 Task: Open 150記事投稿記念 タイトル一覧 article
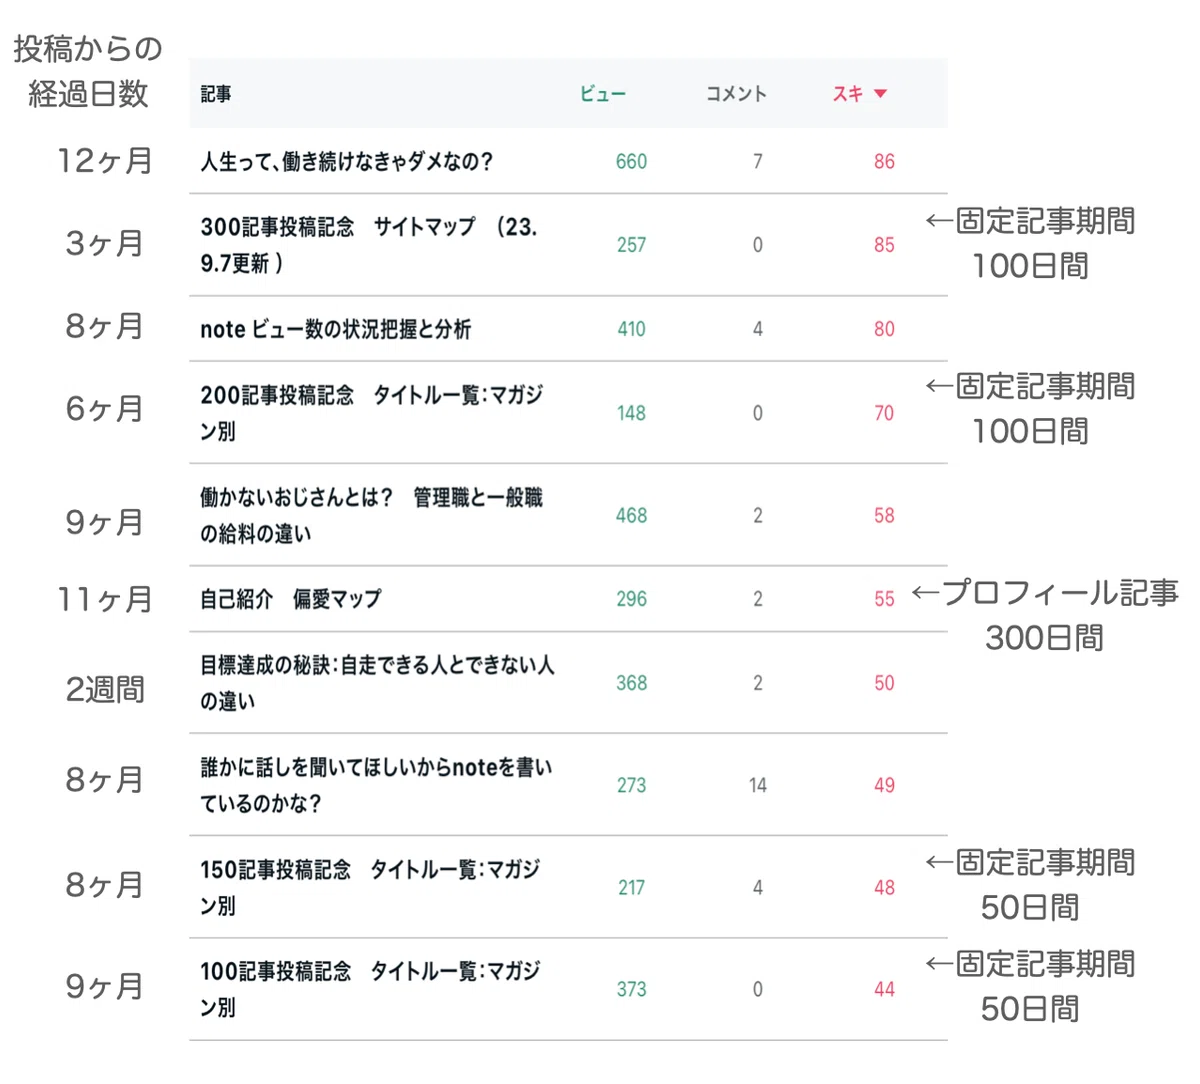(x=370, y=887)
